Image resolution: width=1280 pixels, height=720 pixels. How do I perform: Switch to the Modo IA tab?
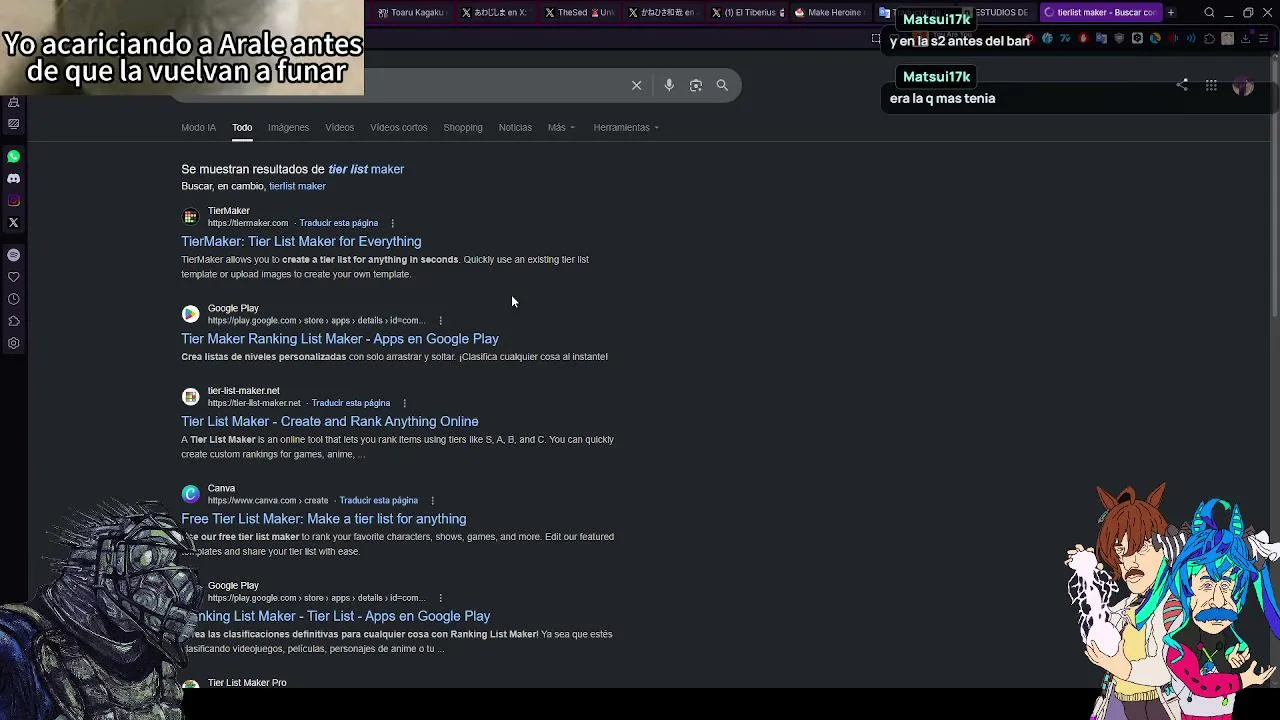pos(198,127)
